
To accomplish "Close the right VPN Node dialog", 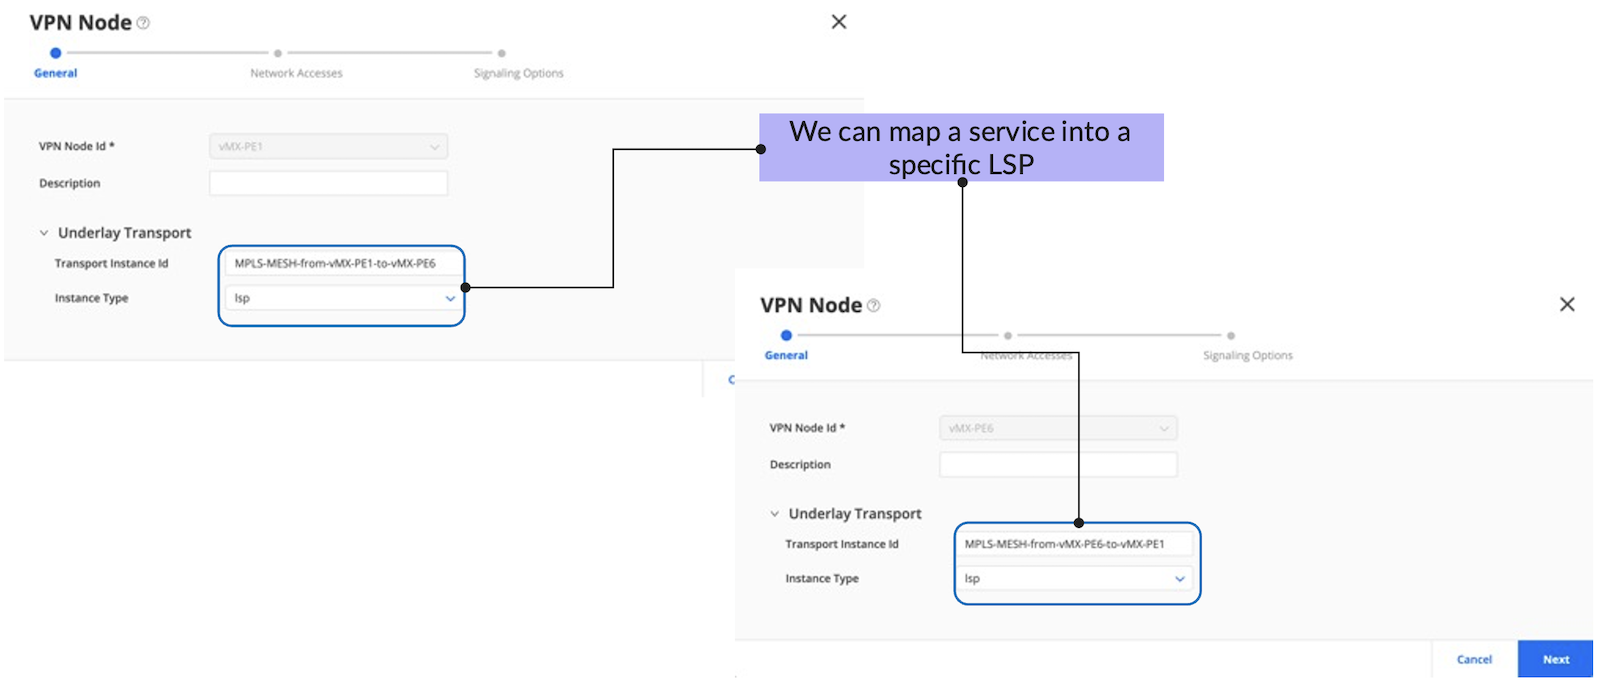I will coord(1567,304).
